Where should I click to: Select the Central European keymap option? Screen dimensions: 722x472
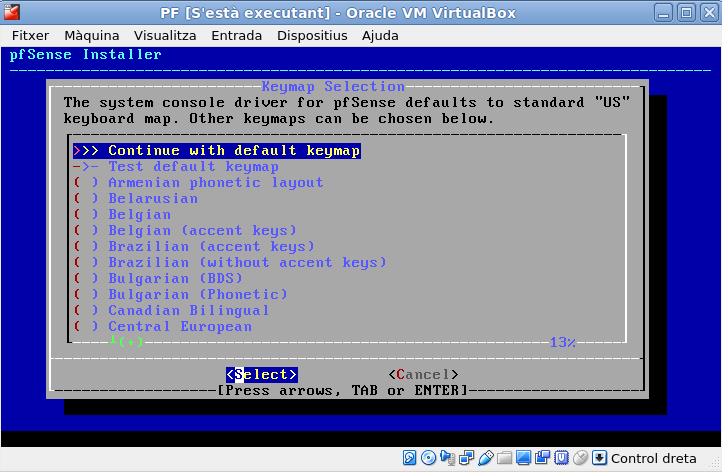(163, 326)
